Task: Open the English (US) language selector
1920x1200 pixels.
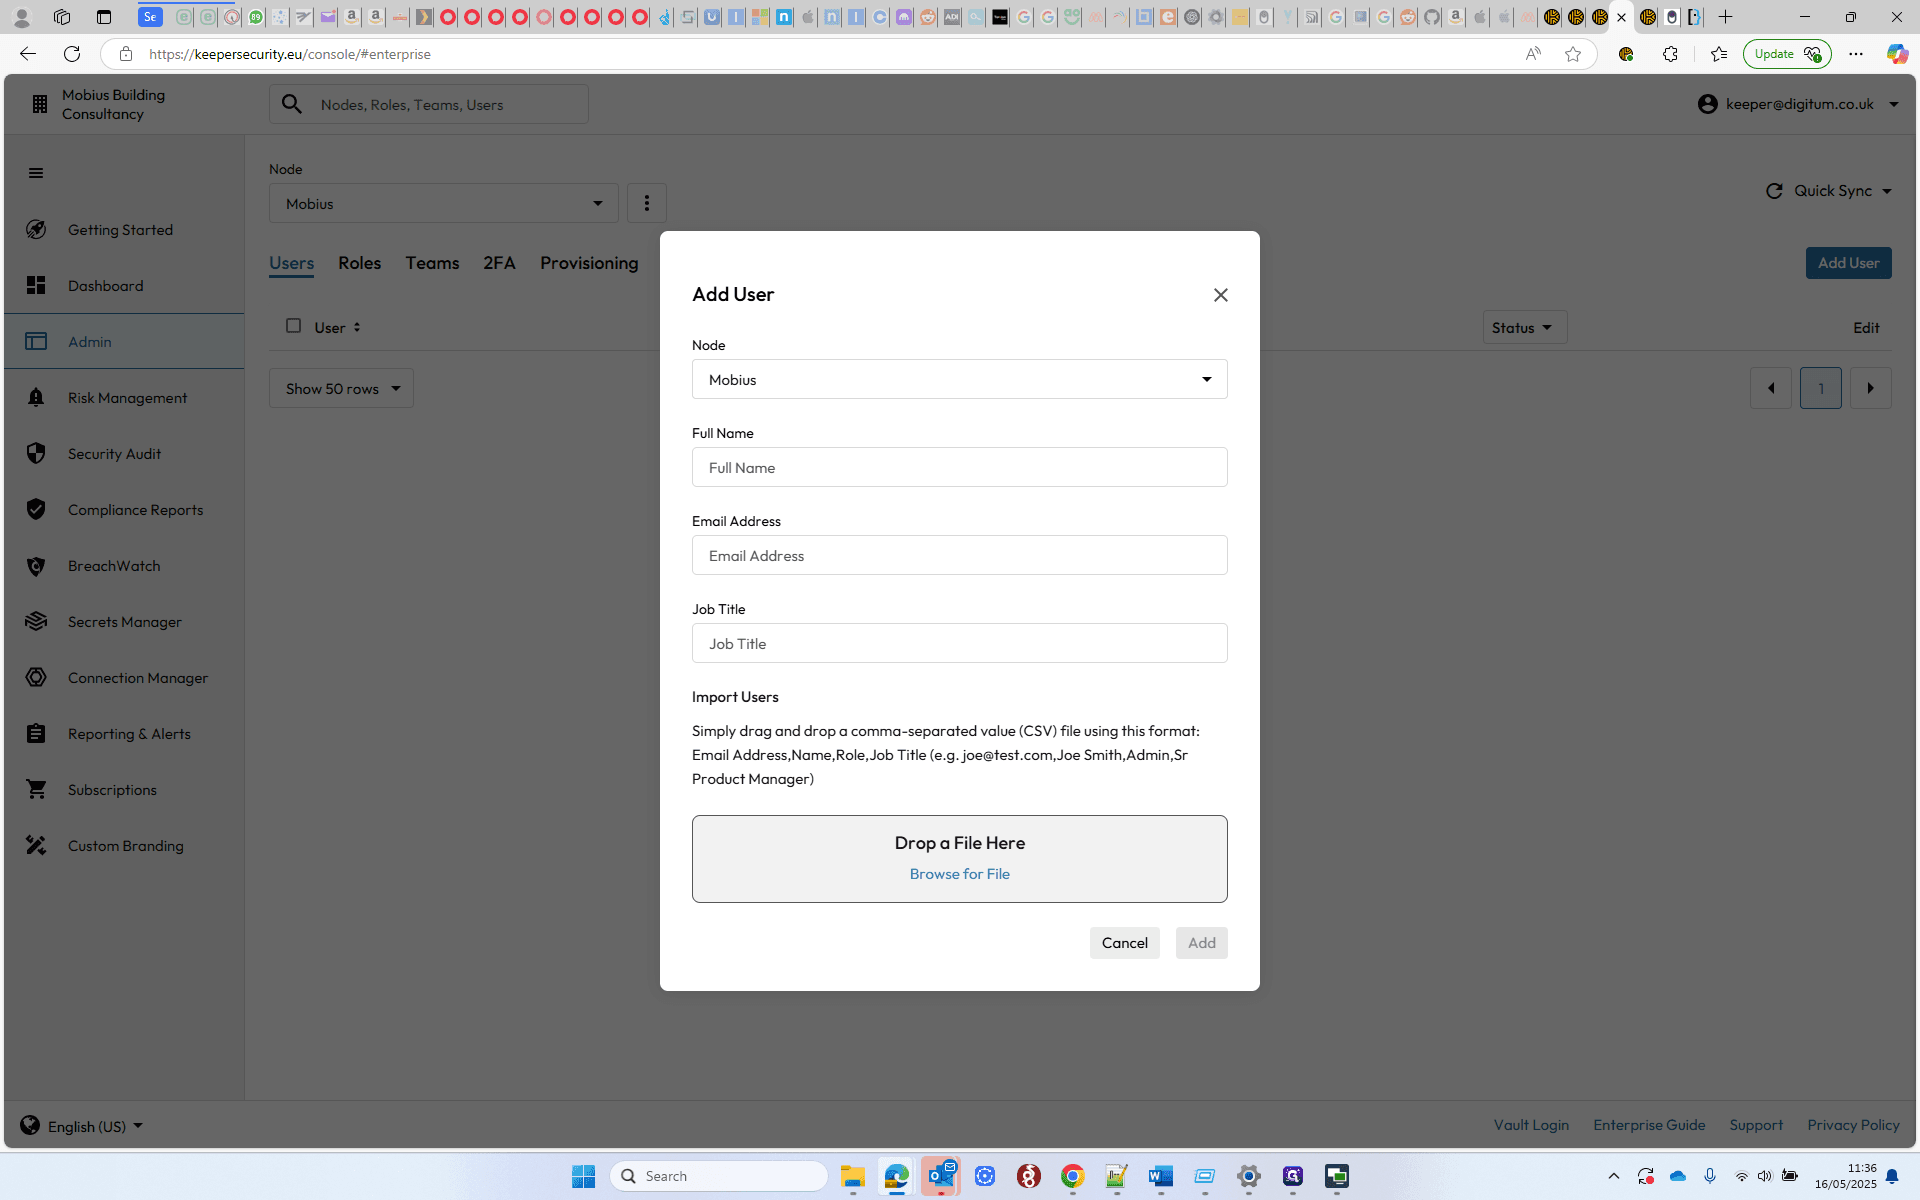Action: point(95,1126)
